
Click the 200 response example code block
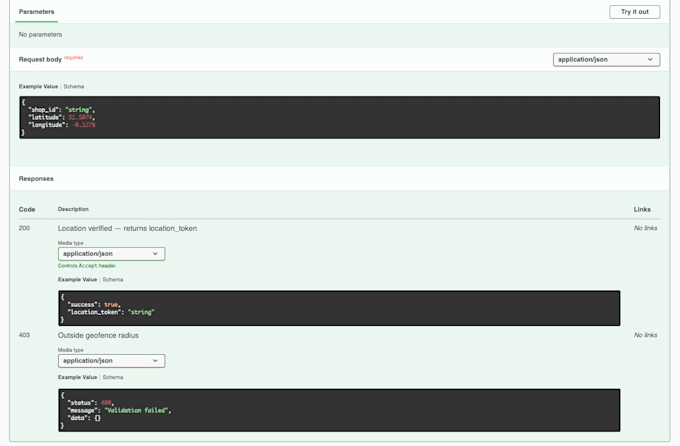[339, 308]
